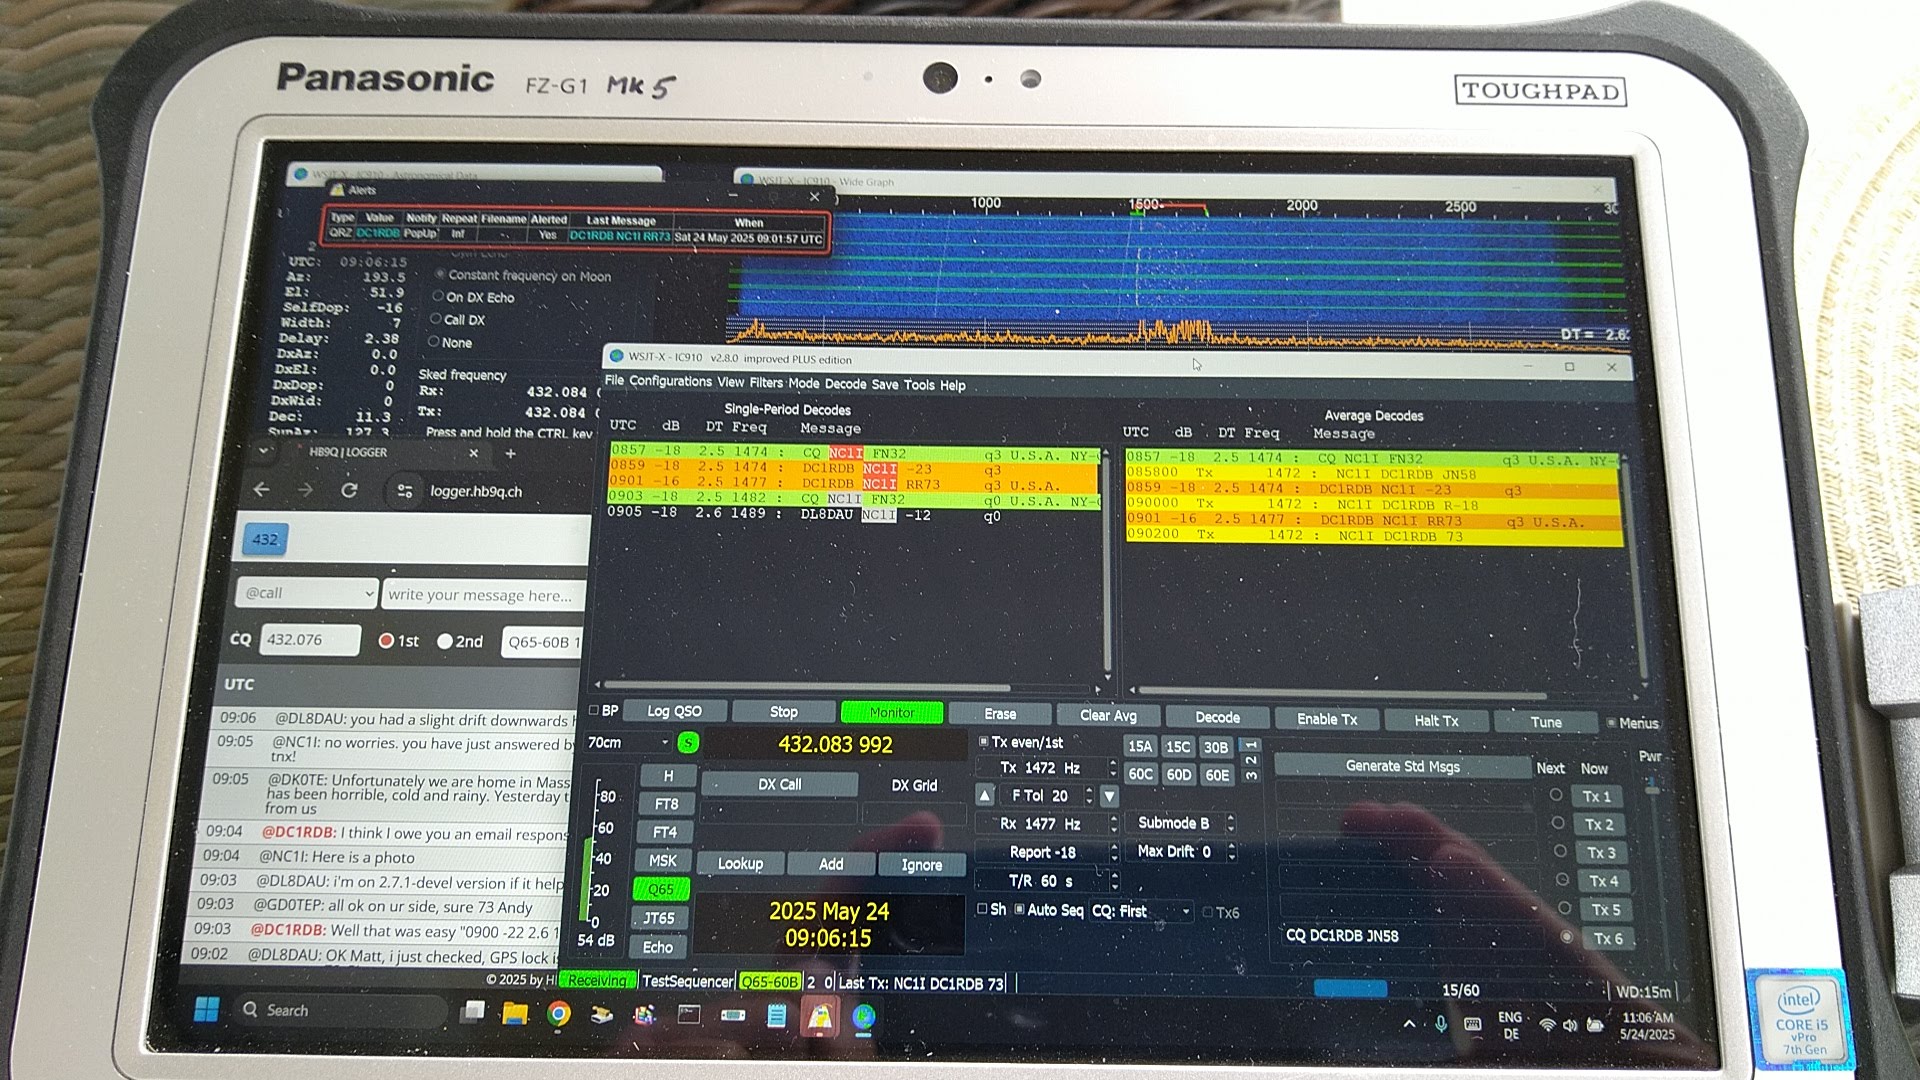Viewport: 1920px width, 1080px height.
Task: Open Google Chrome from taskbar
Action: pyautogui.click(x=558, y=1015)
